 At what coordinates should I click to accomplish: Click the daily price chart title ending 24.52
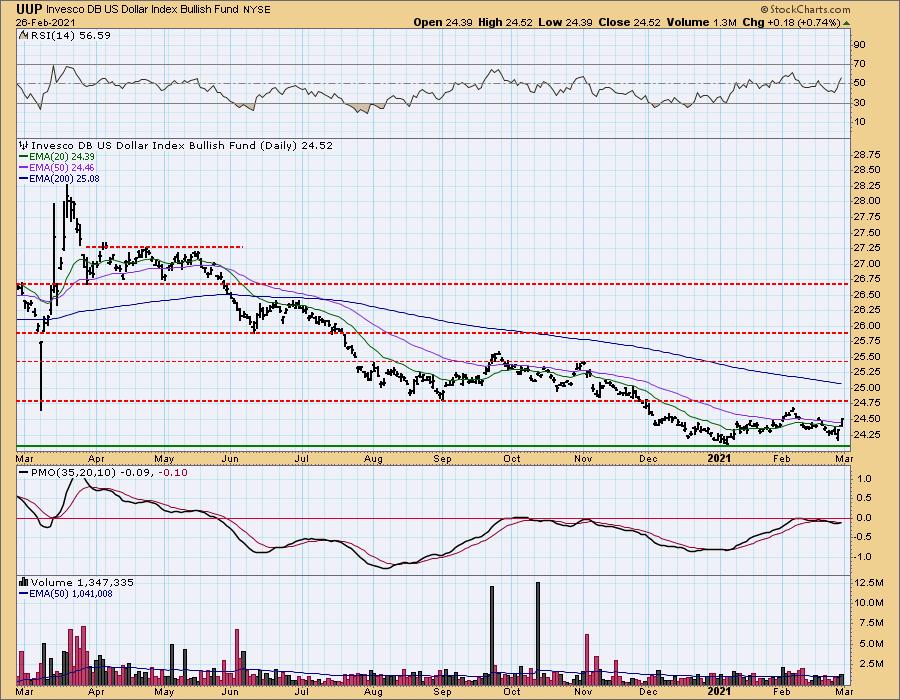181,146
